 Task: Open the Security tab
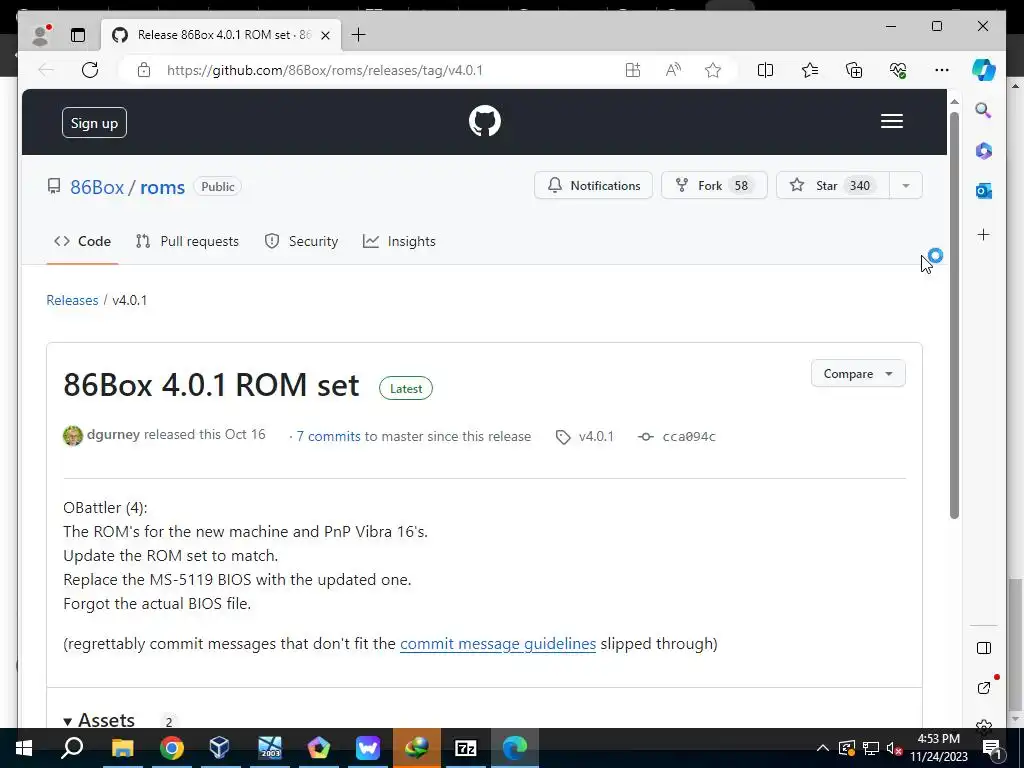tap(301, 242)
